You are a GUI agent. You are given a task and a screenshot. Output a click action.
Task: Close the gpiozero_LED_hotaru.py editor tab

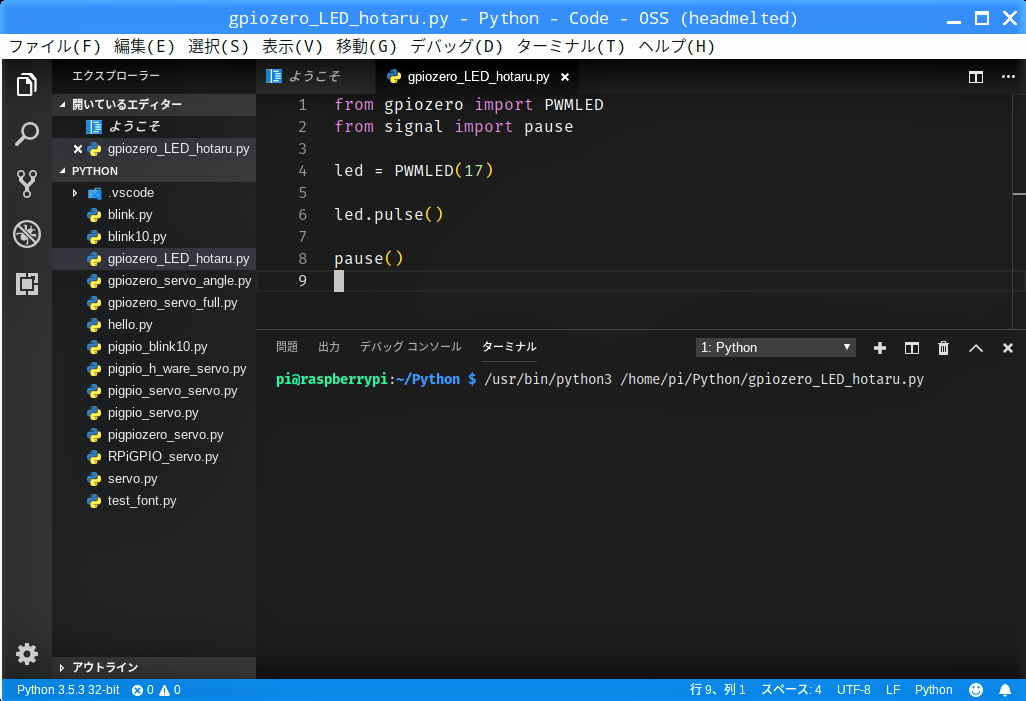565,77
